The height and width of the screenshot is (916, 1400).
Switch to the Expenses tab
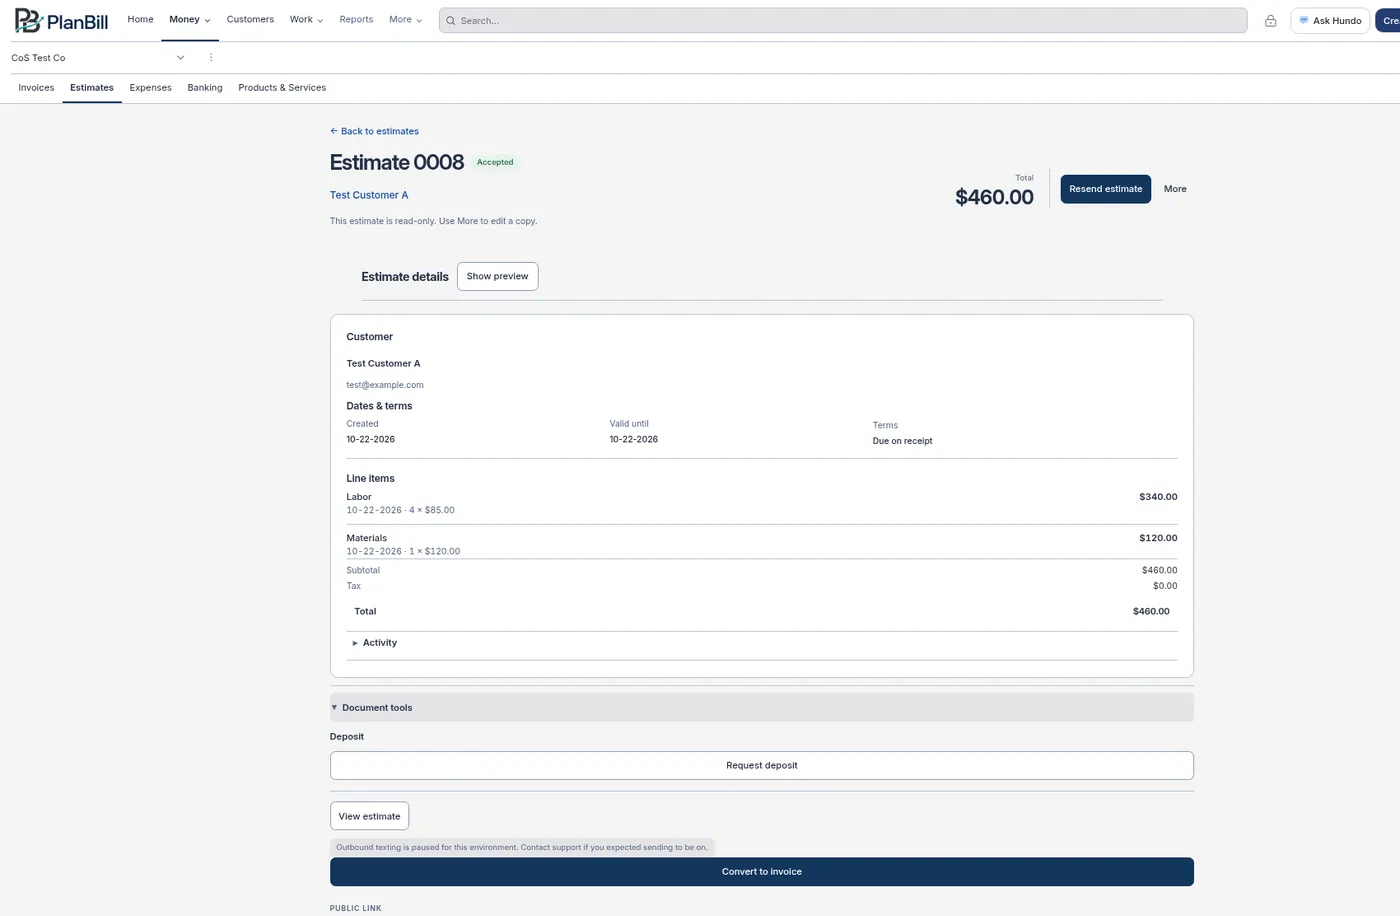pos(151,88)
